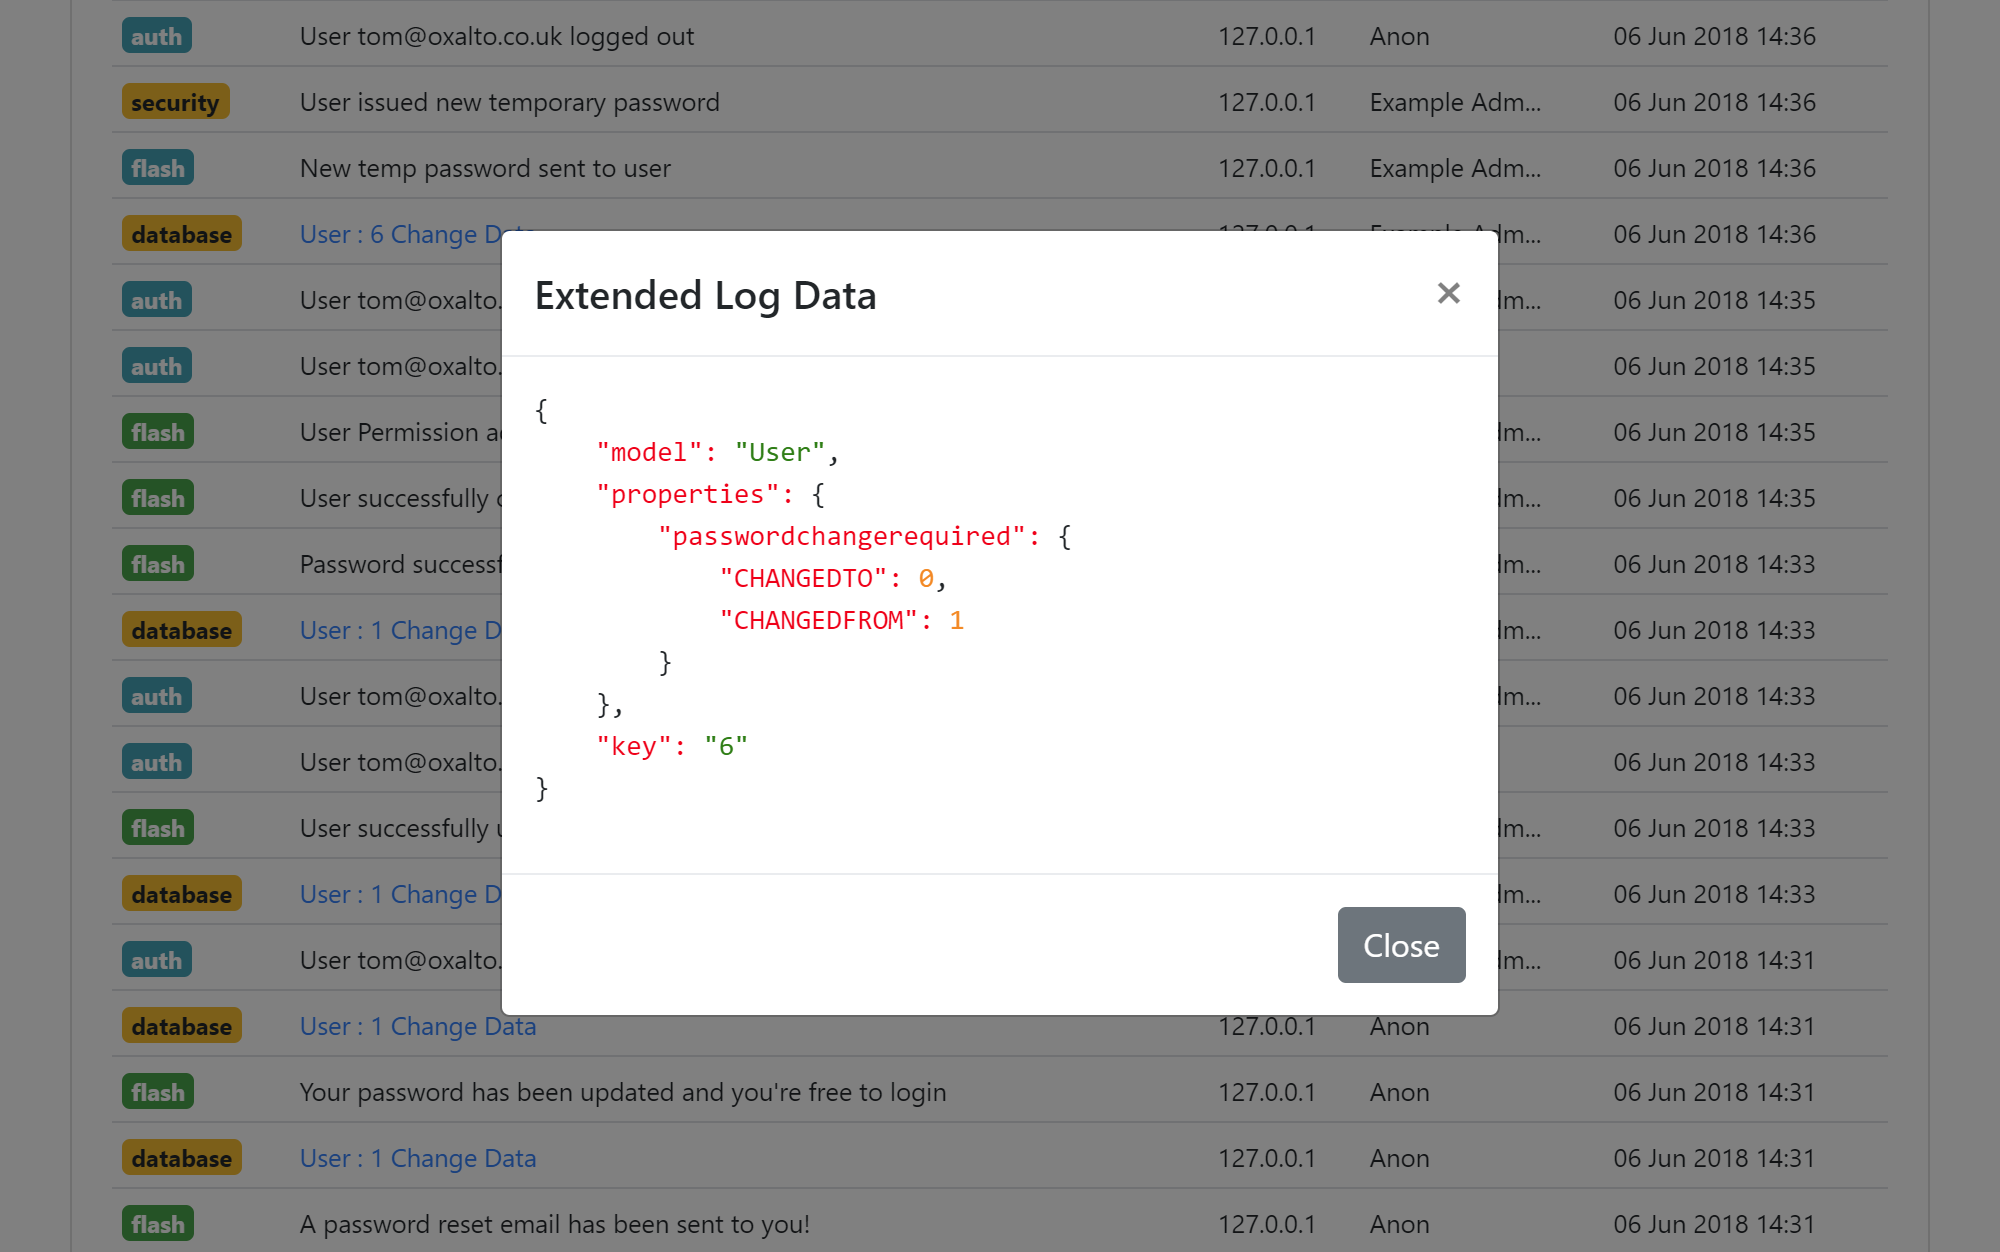This screenshot has height=1252, width=2000.
Task: Click the "key": "6" JSON entry
Action: (671, 747)
